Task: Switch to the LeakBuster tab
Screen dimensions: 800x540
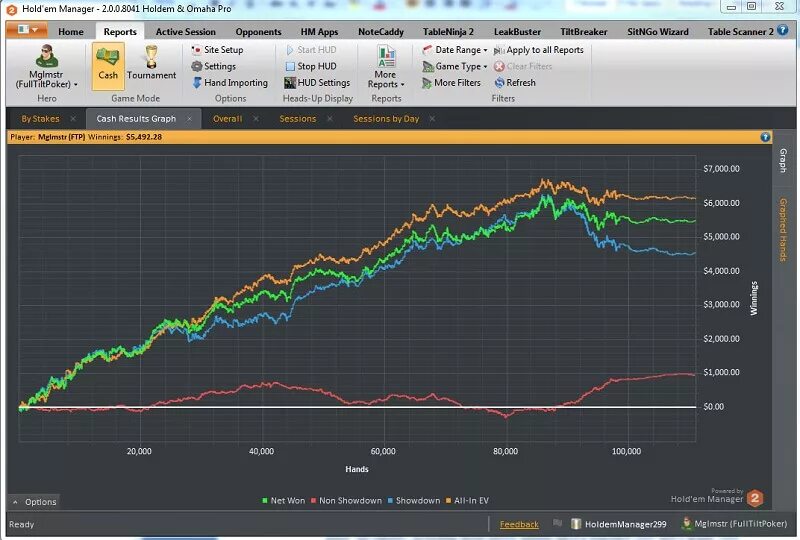Action: coord(517,32)
